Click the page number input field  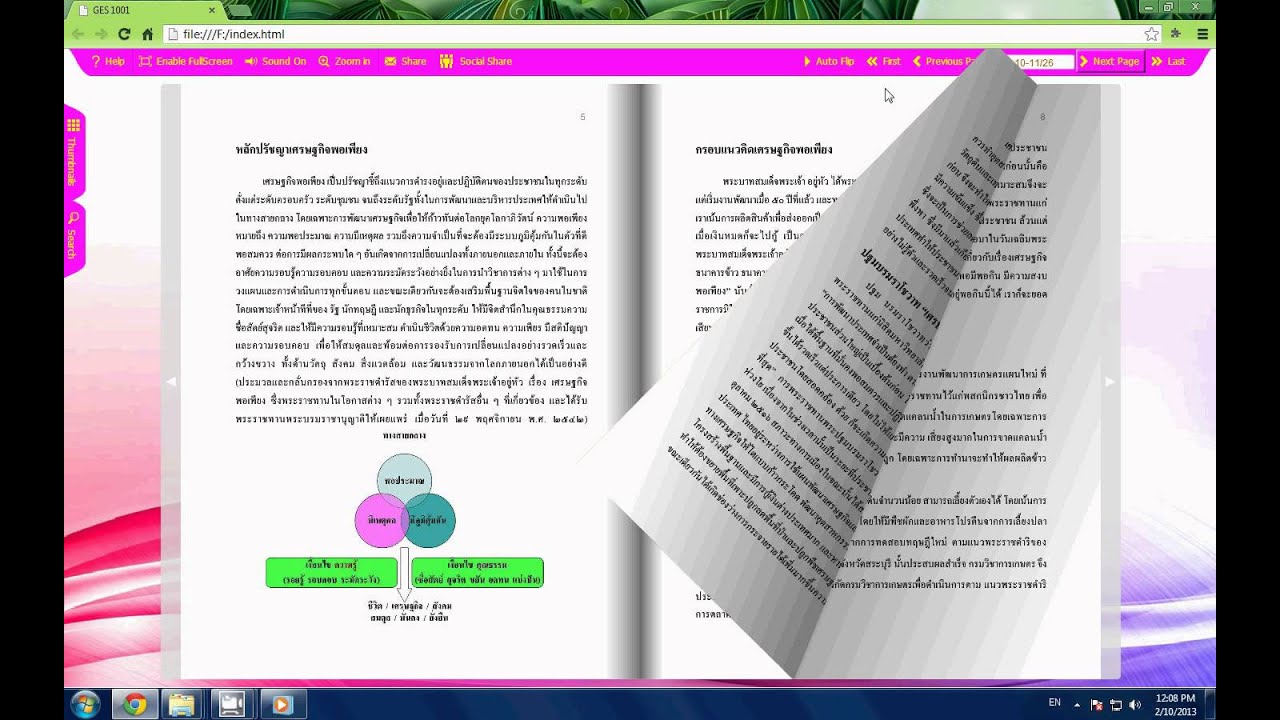(1042, 62)
